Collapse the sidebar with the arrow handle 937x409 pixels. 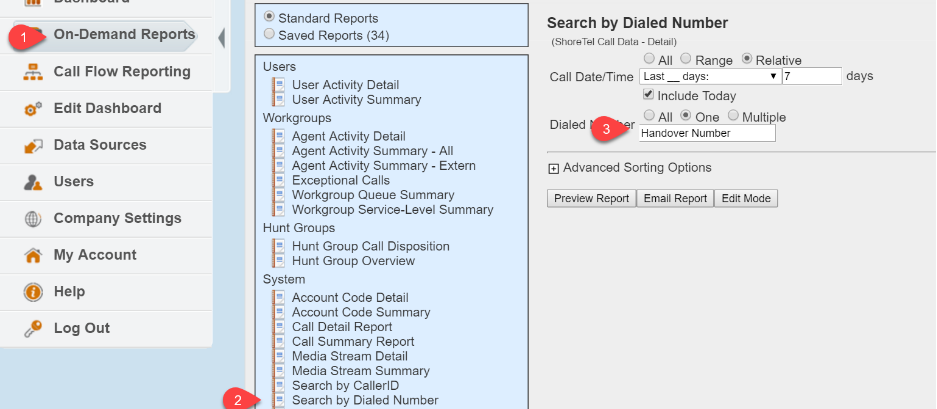(221, 38)
